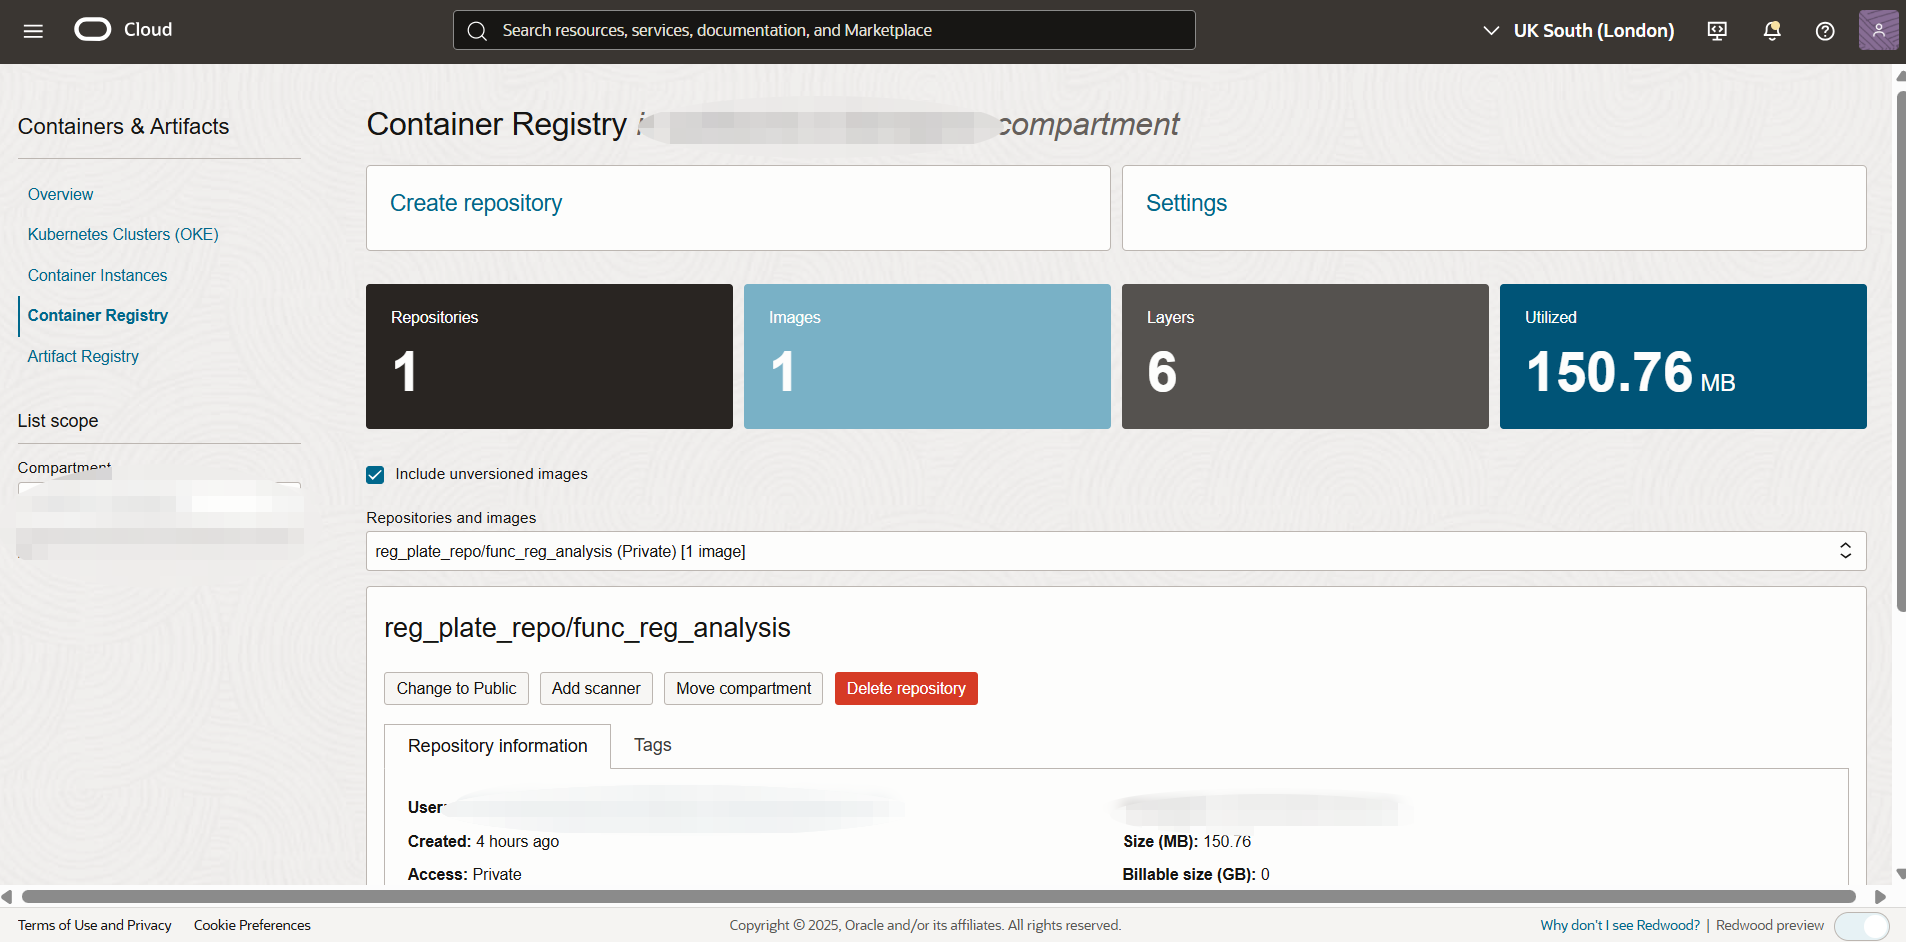Open Cookie Preferences
Screen dimensions: 1906x942
click(x=252, y=925)
